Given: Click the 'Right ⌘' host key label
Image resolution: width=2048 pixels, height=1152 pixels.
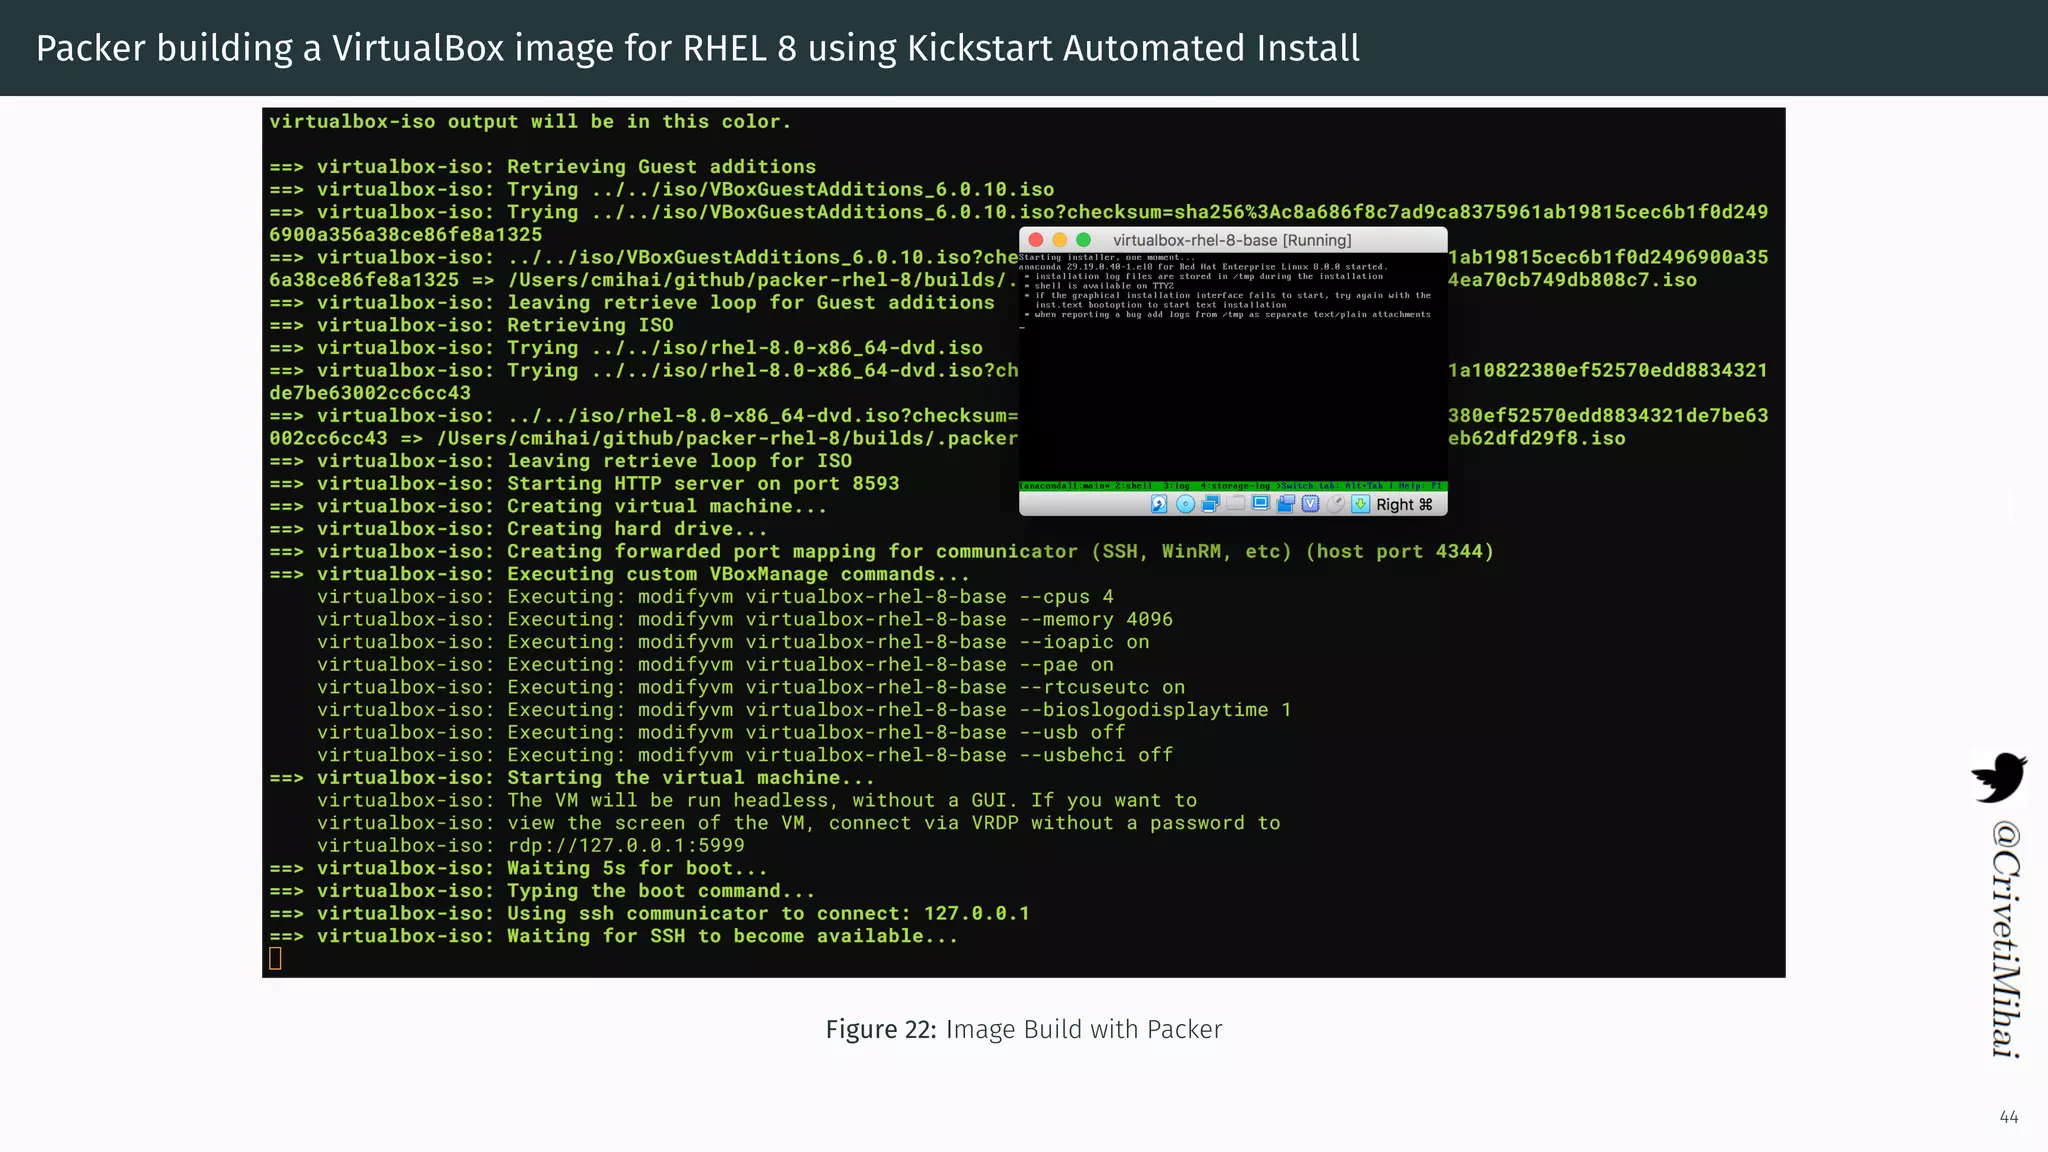Looking at the screenshot, I should (x=1404, y=505).
